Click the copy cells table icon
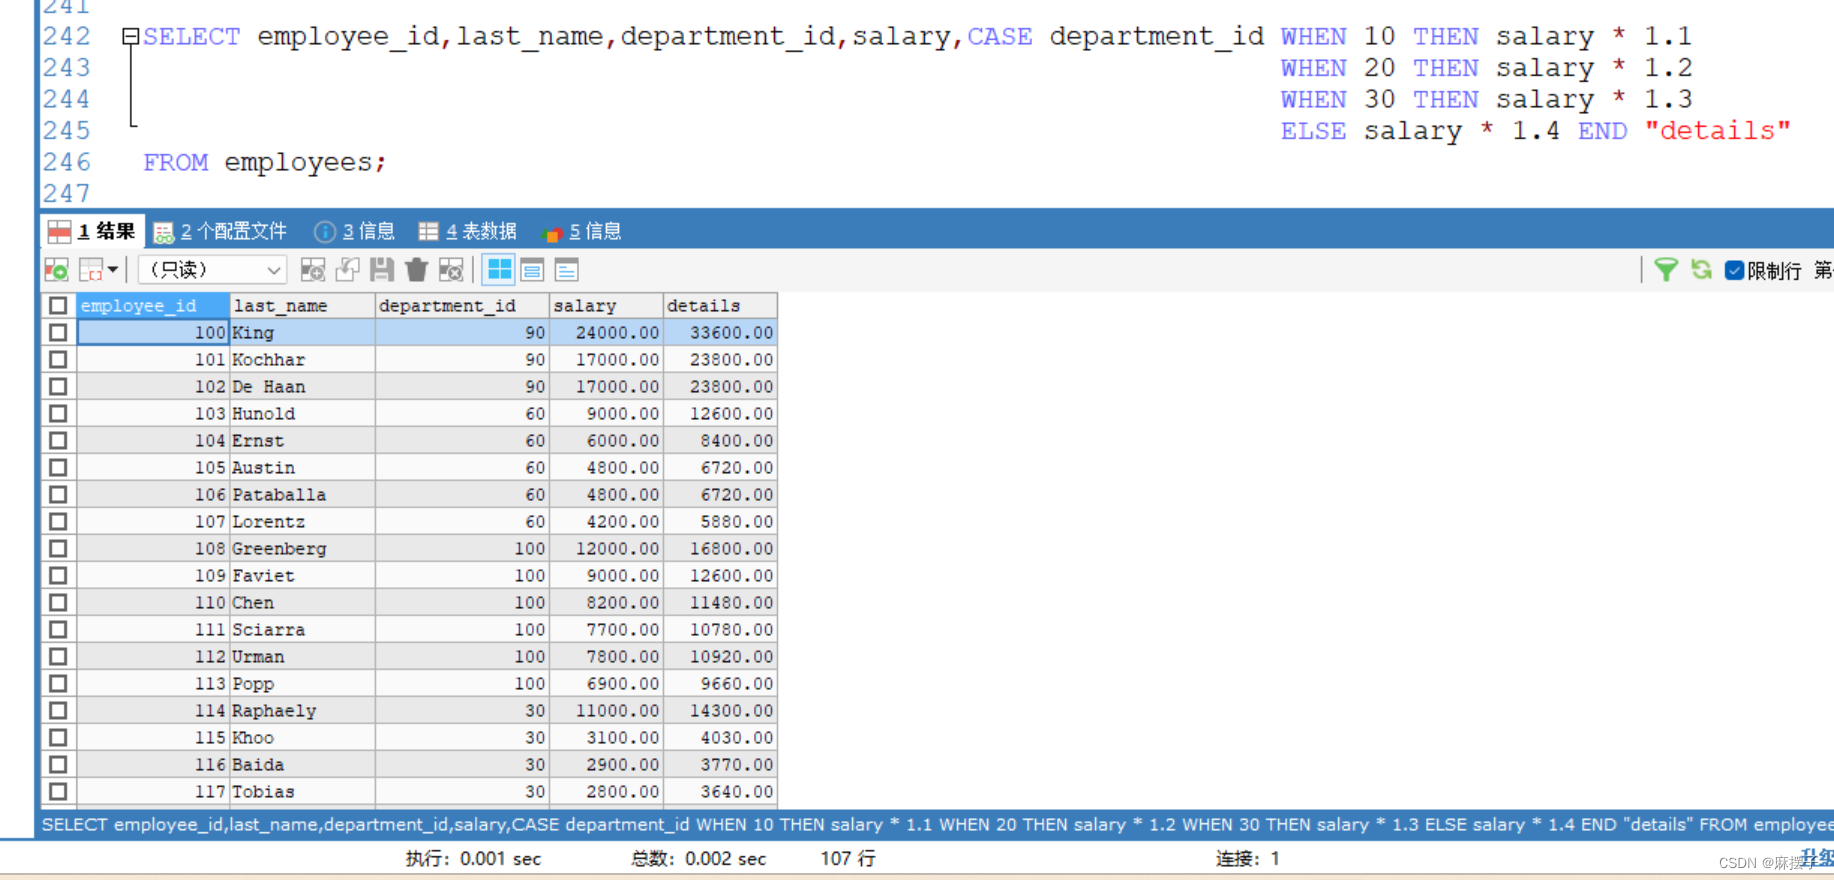 (91, 270)
